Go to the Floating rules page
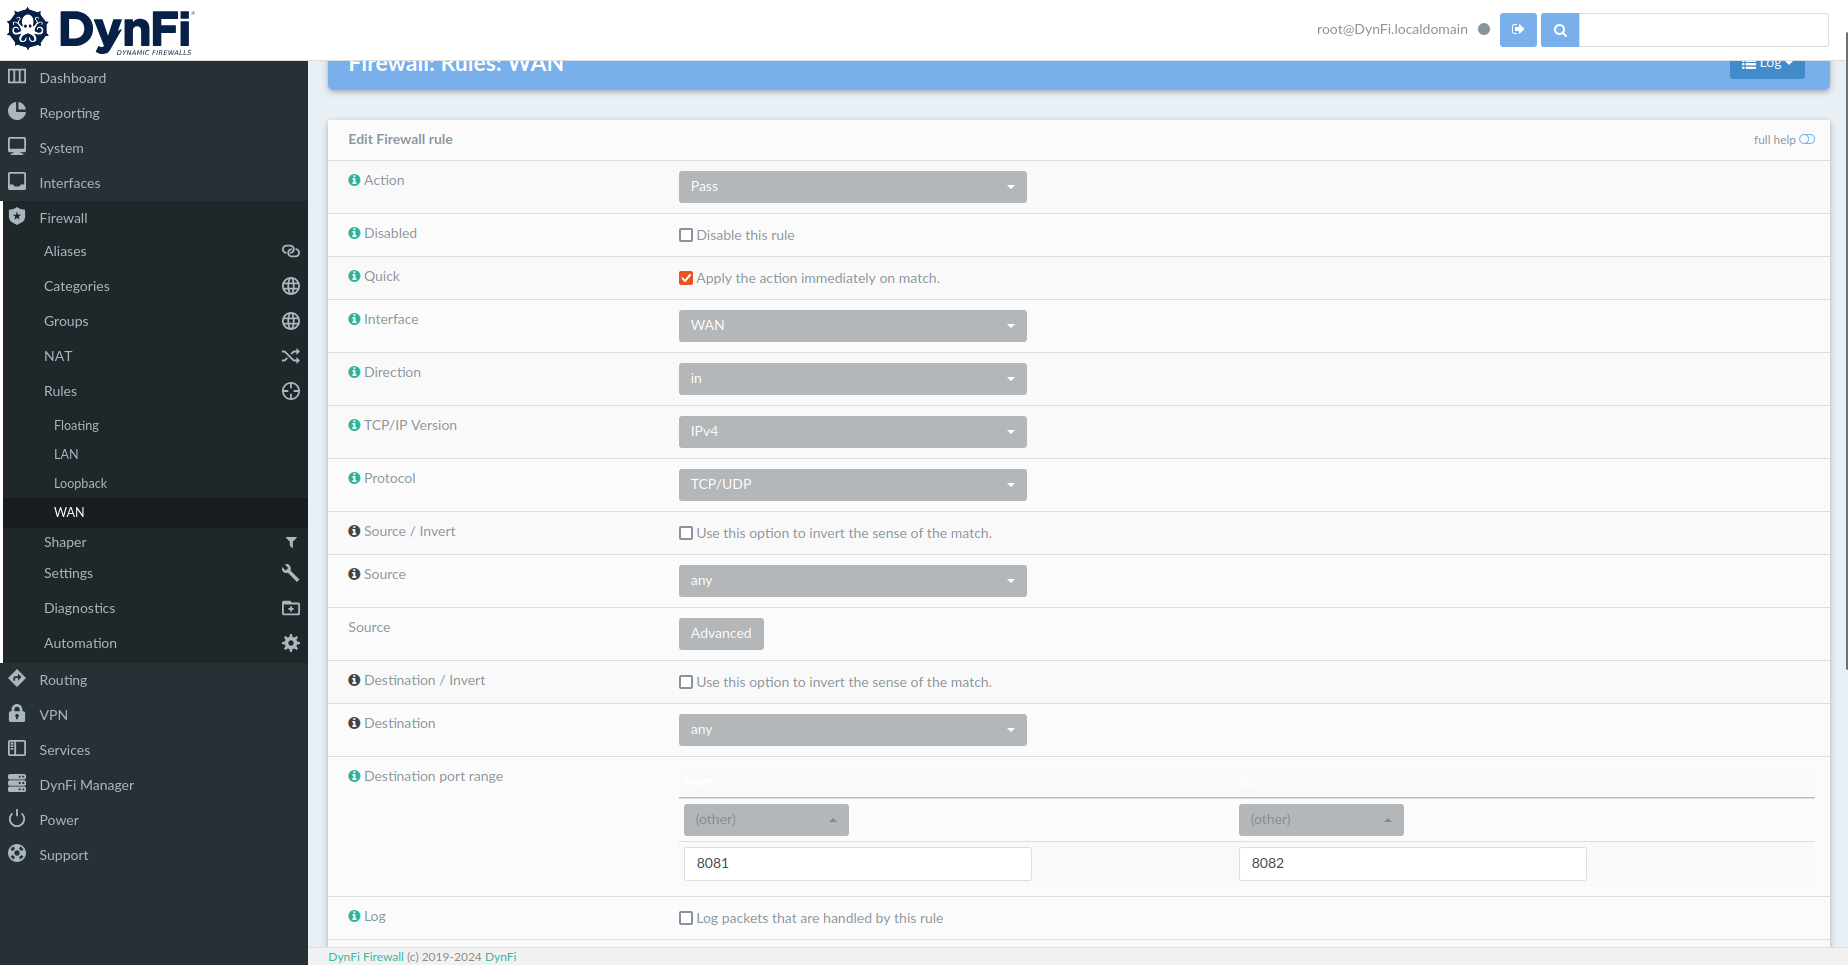Viewport: 1848px width, 965px height. tap(76, 425)
